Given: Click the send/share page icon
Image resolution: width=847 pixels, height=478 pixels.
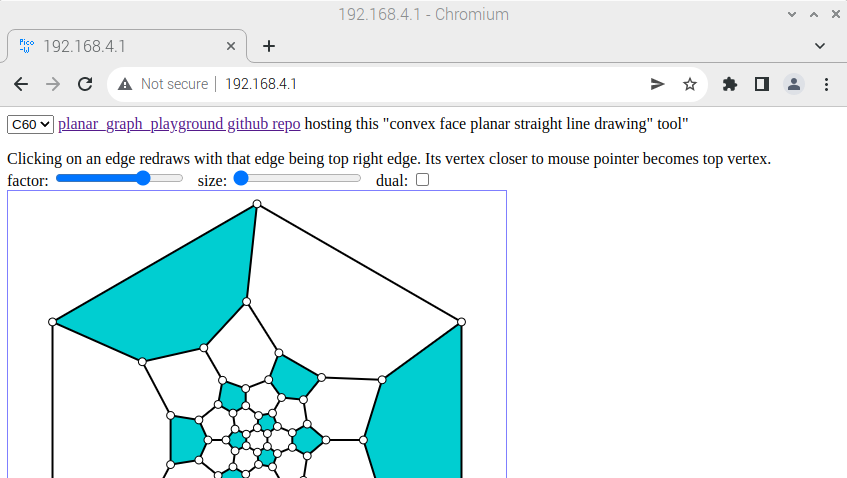Looking at the screenshot, I should pos(657,84).
